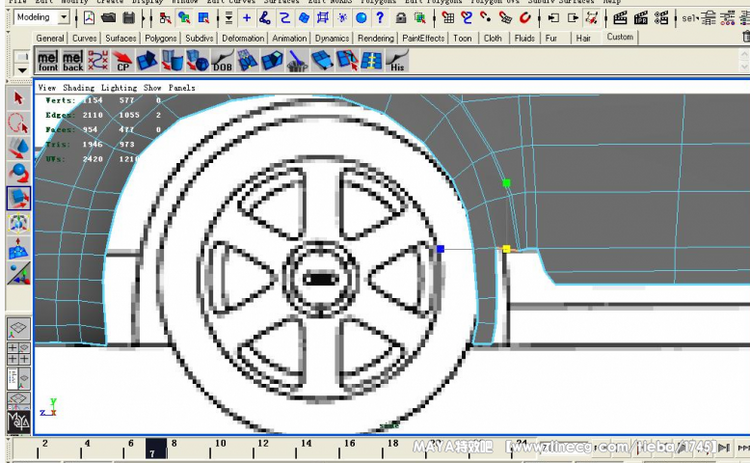Viewport: 750px width, 463px height.
Task: Click the Show Manipulator tool
Action: pyautogui.click(x=18, y=273)
